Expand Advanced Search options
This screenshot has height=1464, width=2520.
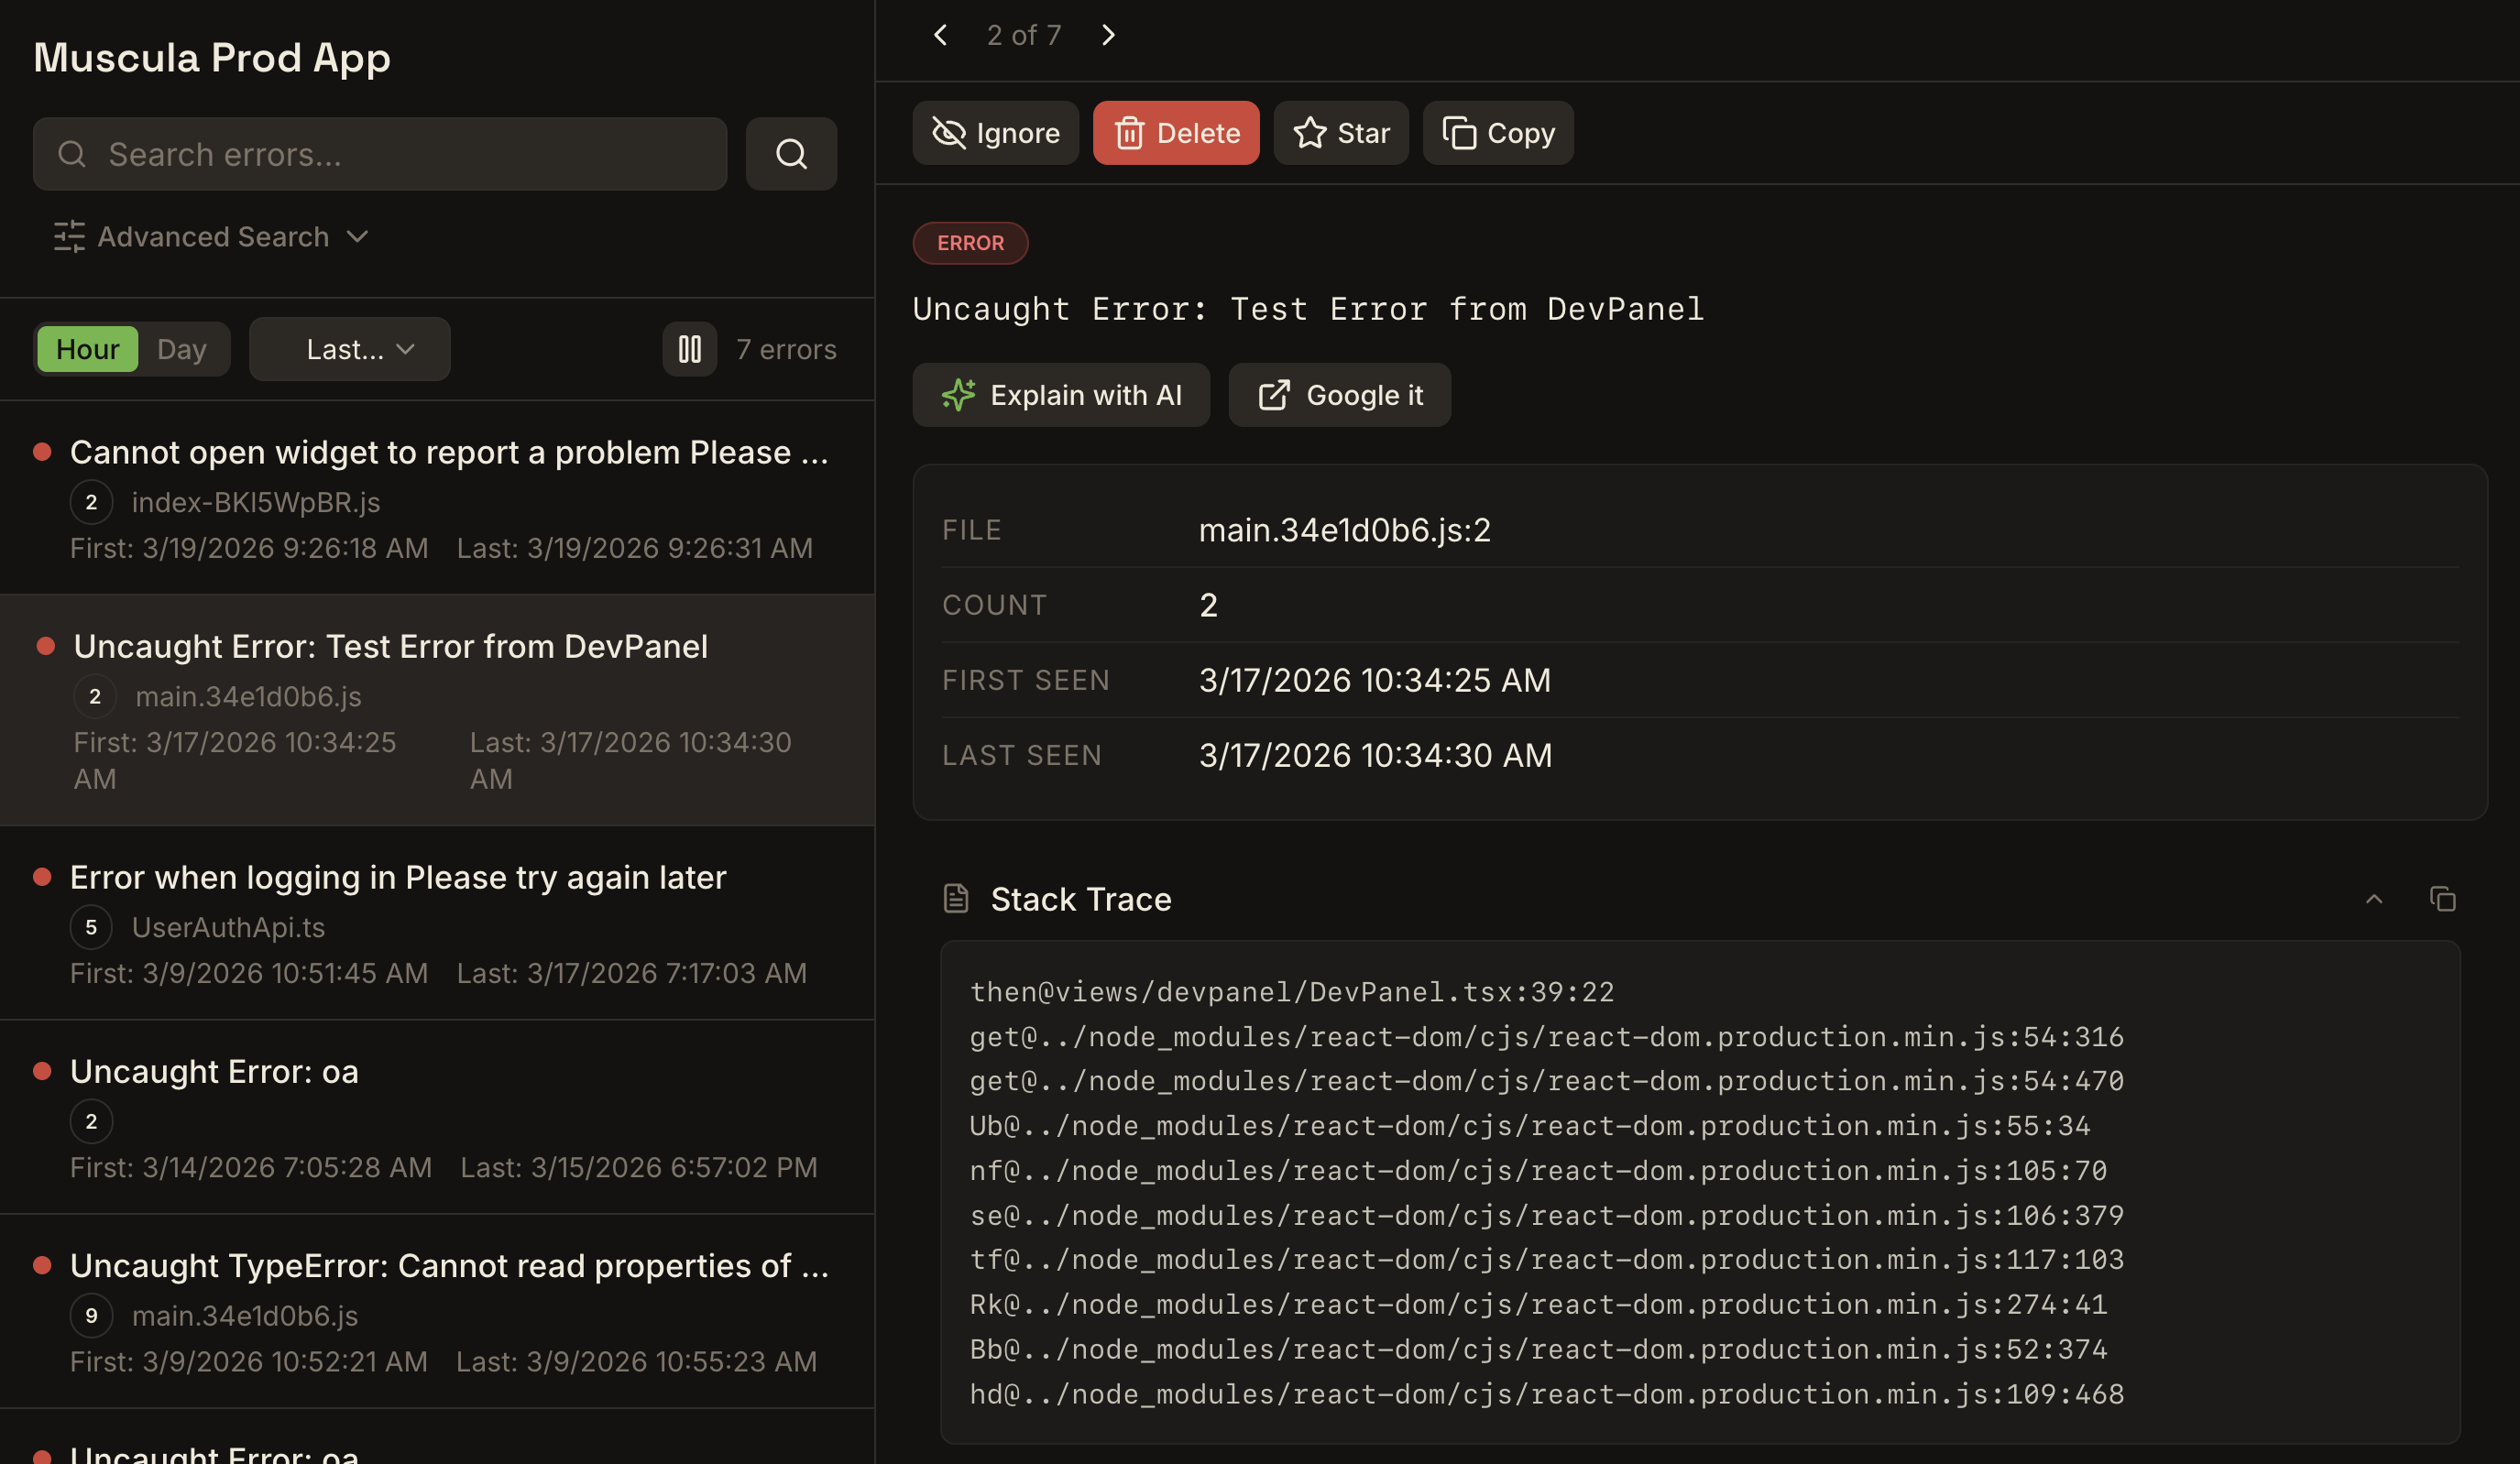(212, 237)
